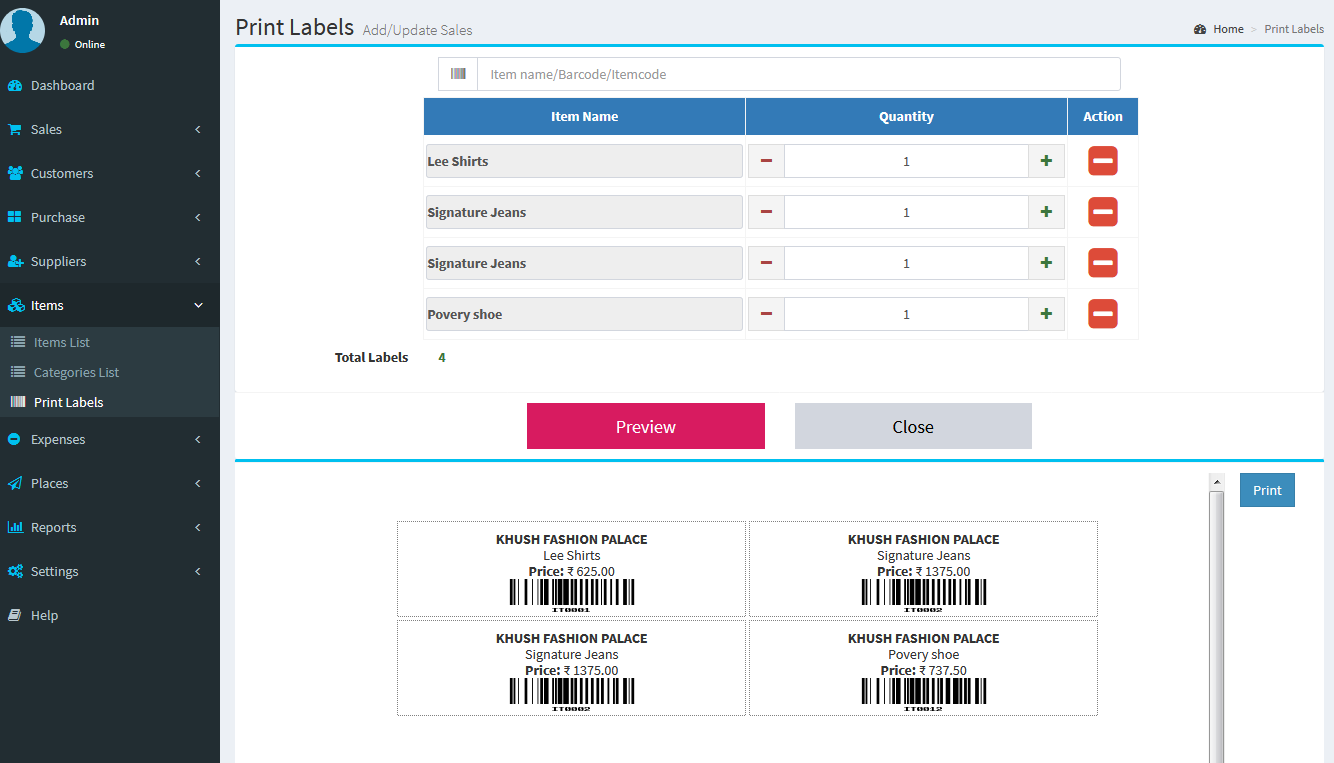Follow the Home breadcrumb link

(x=1228, y=30)
